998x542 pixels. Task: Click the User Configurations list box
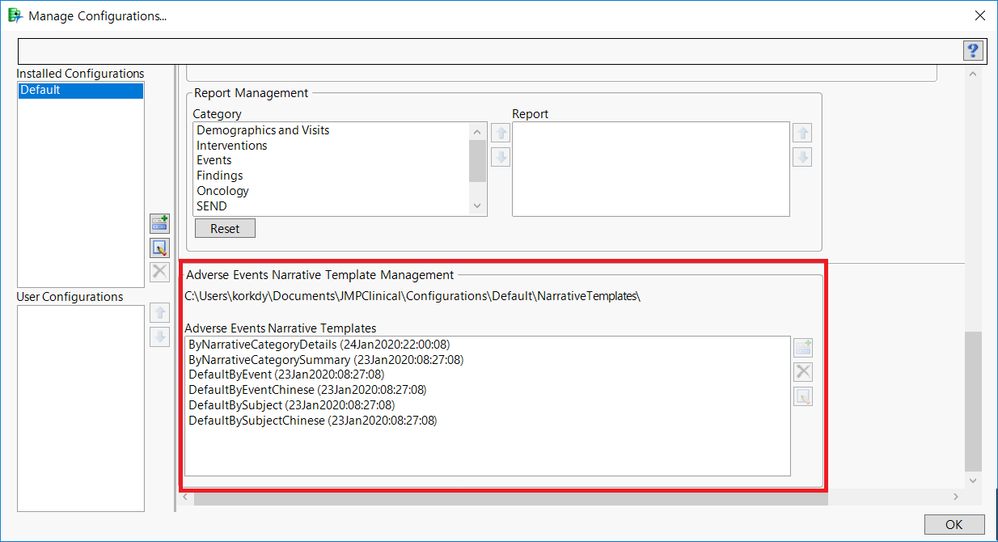click(80, 408)
